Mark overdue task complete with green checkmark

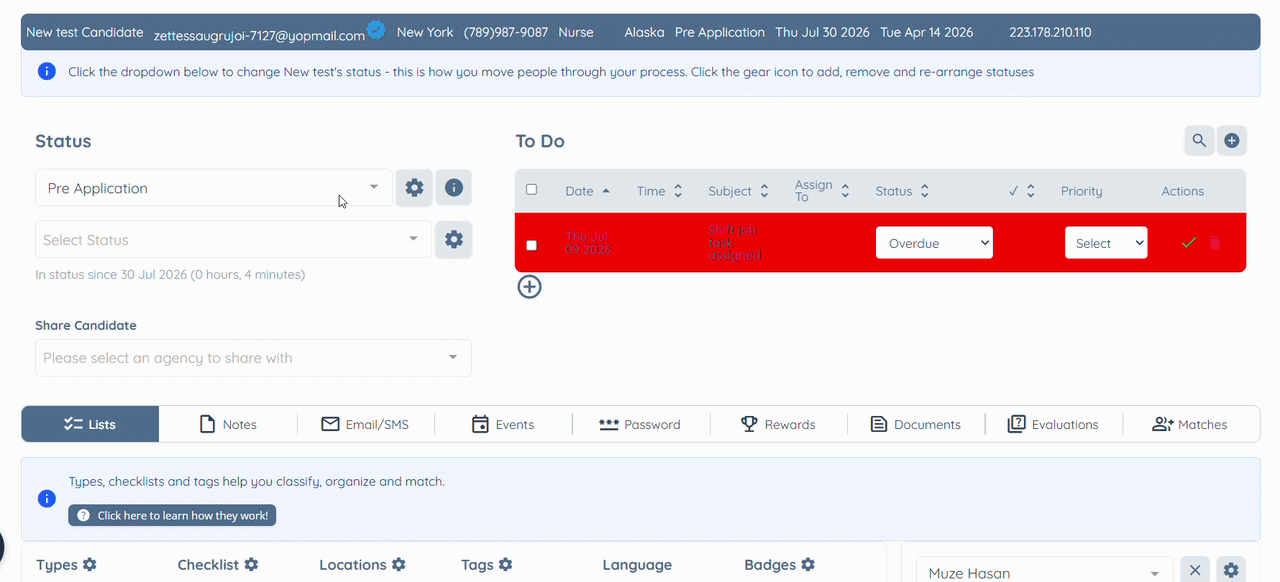tap(1189, 243)
